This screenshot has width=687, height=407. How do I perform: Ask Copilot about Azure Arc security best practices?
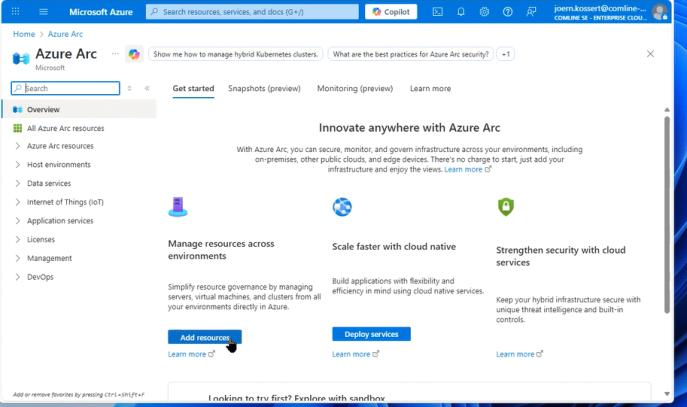coord(411,54)
